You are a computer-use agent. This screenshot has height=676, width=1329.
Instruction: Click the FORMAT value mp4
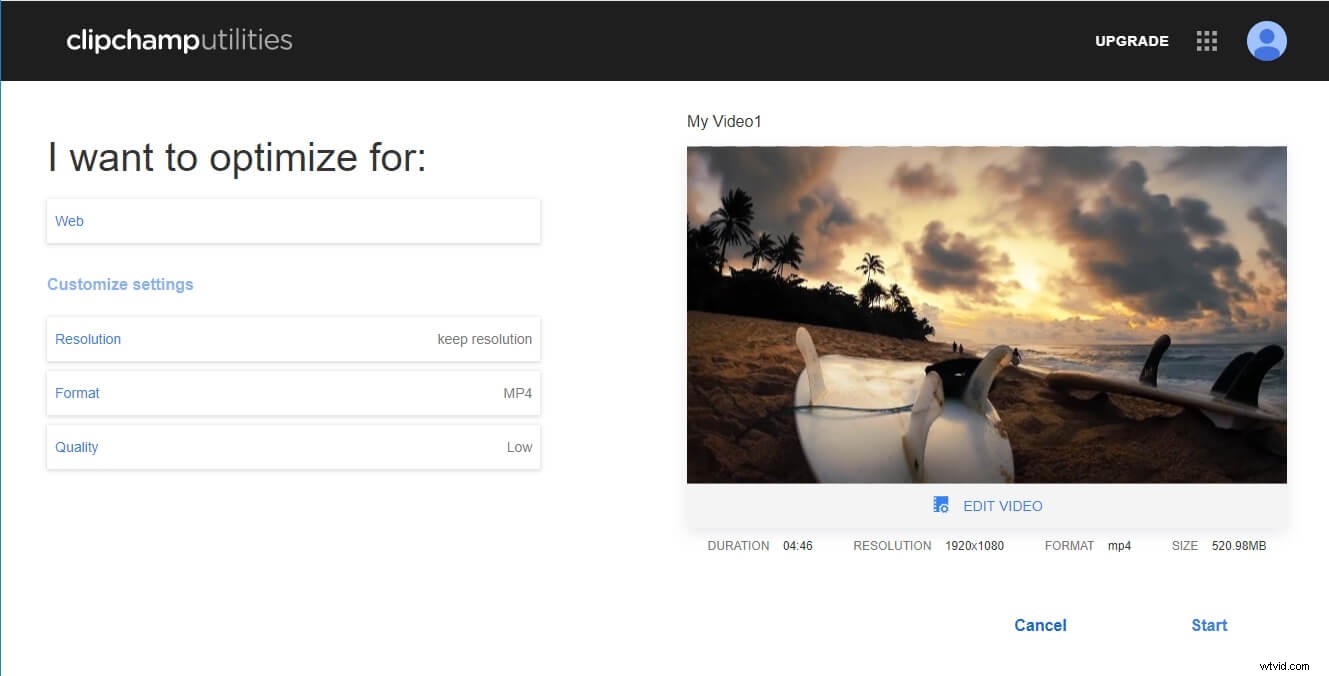pos(1118,545)
